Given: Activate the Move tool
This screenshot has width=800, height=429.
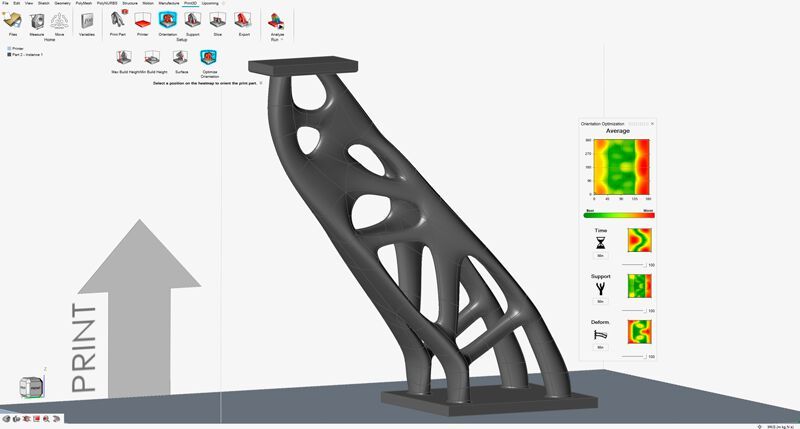Looking at the screenshot, I should click(60, 20).
